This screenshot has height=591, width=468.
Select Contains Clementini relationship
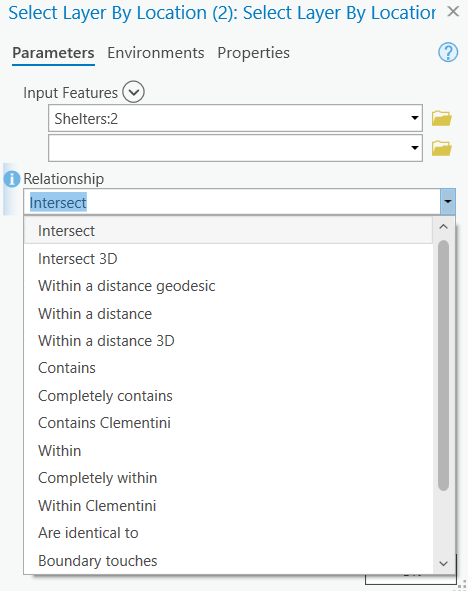tap(228, 423)
